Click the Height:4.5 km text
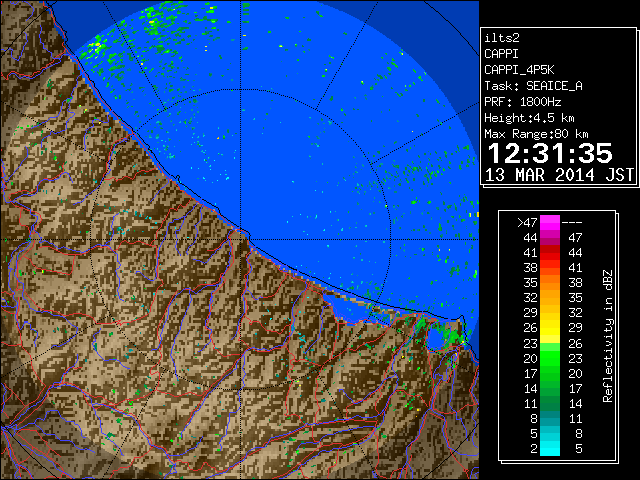The width and height of the screenshot is (640, 480). click(x=529, y=118)
